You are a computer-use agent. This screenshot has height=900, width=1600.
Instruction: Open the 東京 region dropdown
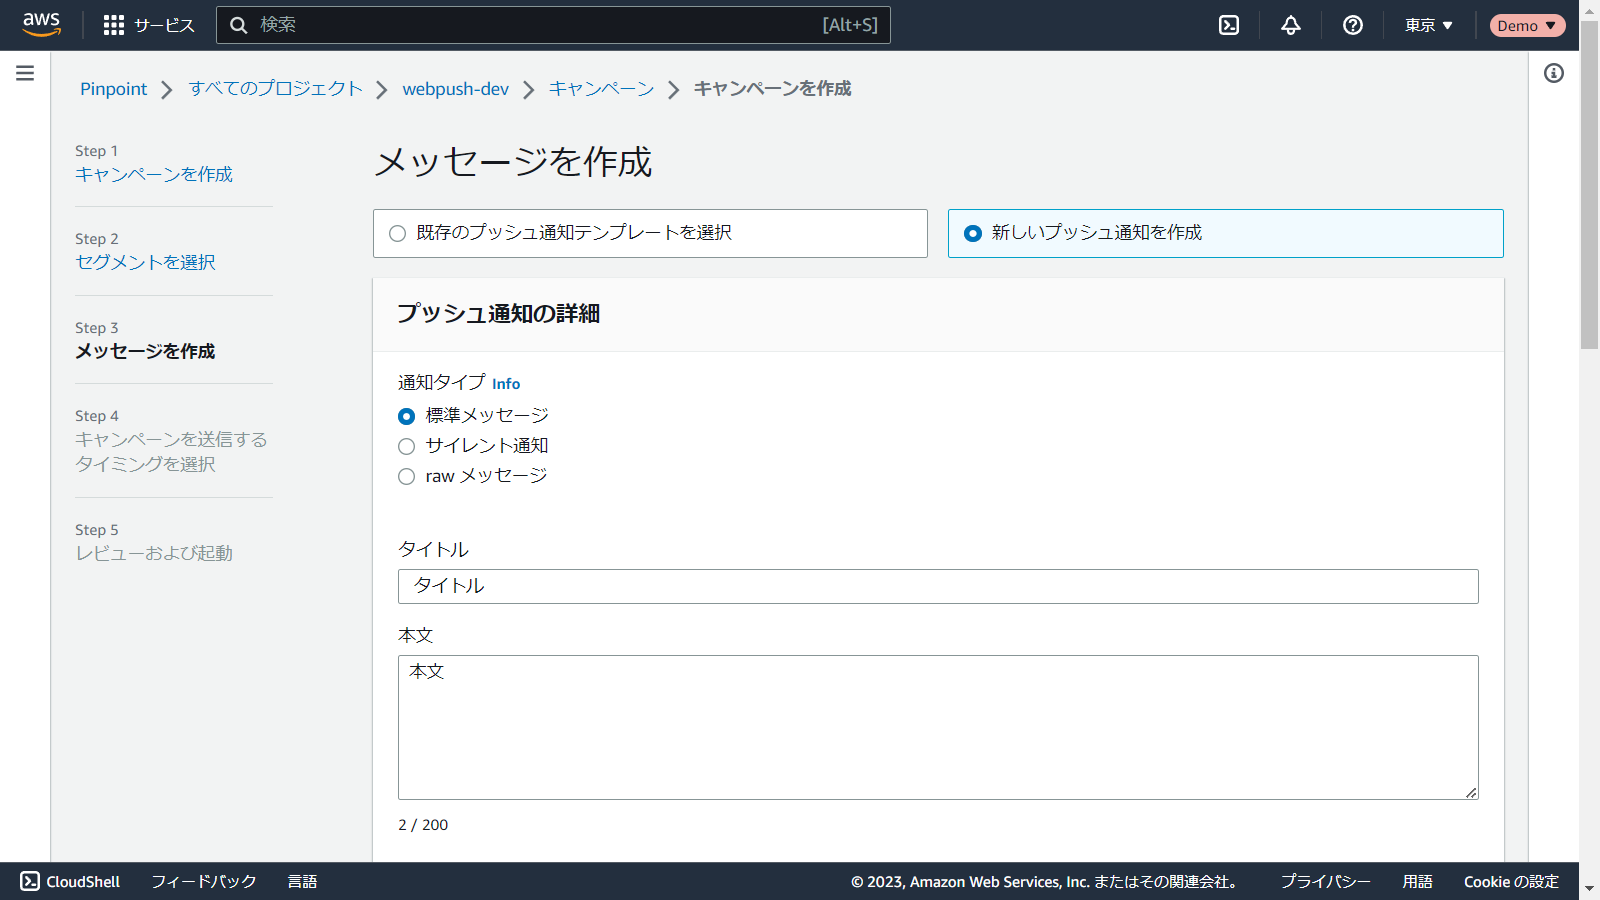tap(1428, 25)
